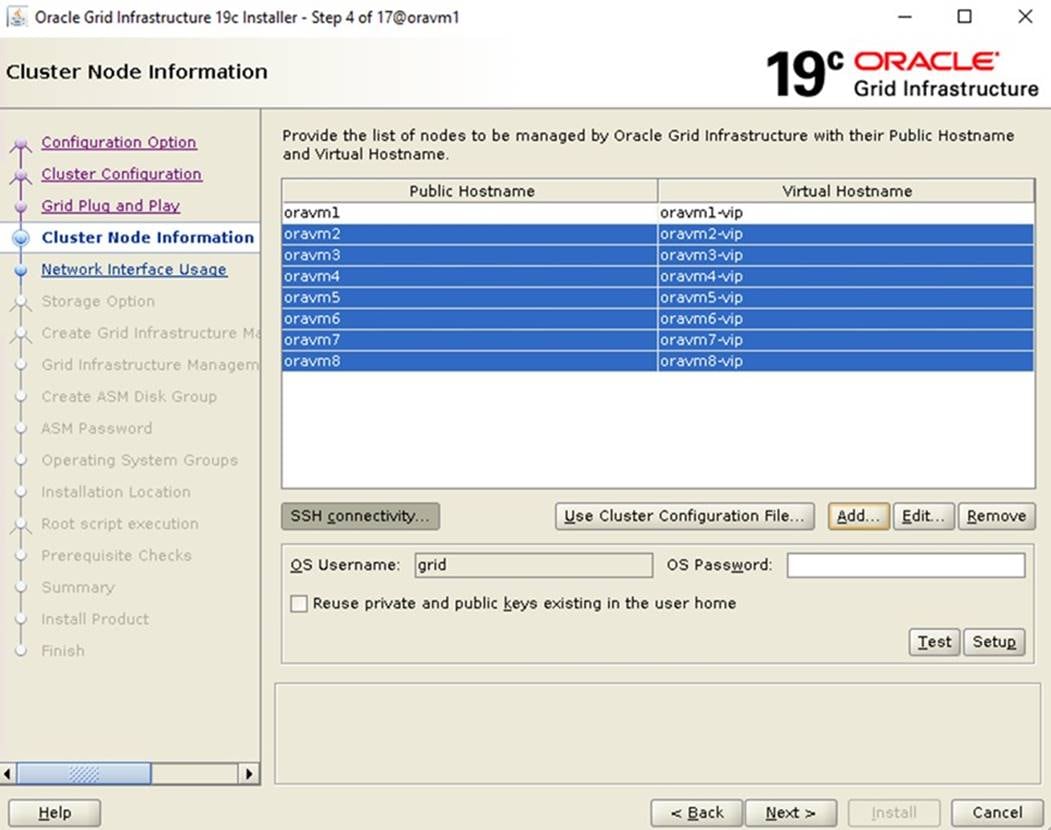Run SSH Setup
The image size is (1051, 830).
pyautogui.click(x=994, y=642)
